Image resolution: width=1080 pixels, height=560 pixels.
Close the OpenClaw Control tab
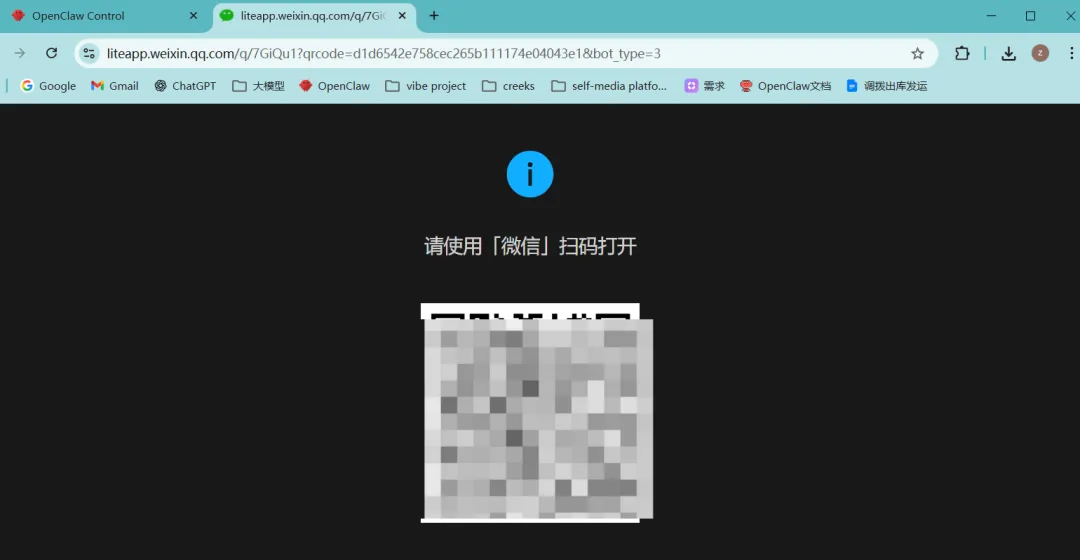coord(194,16)
